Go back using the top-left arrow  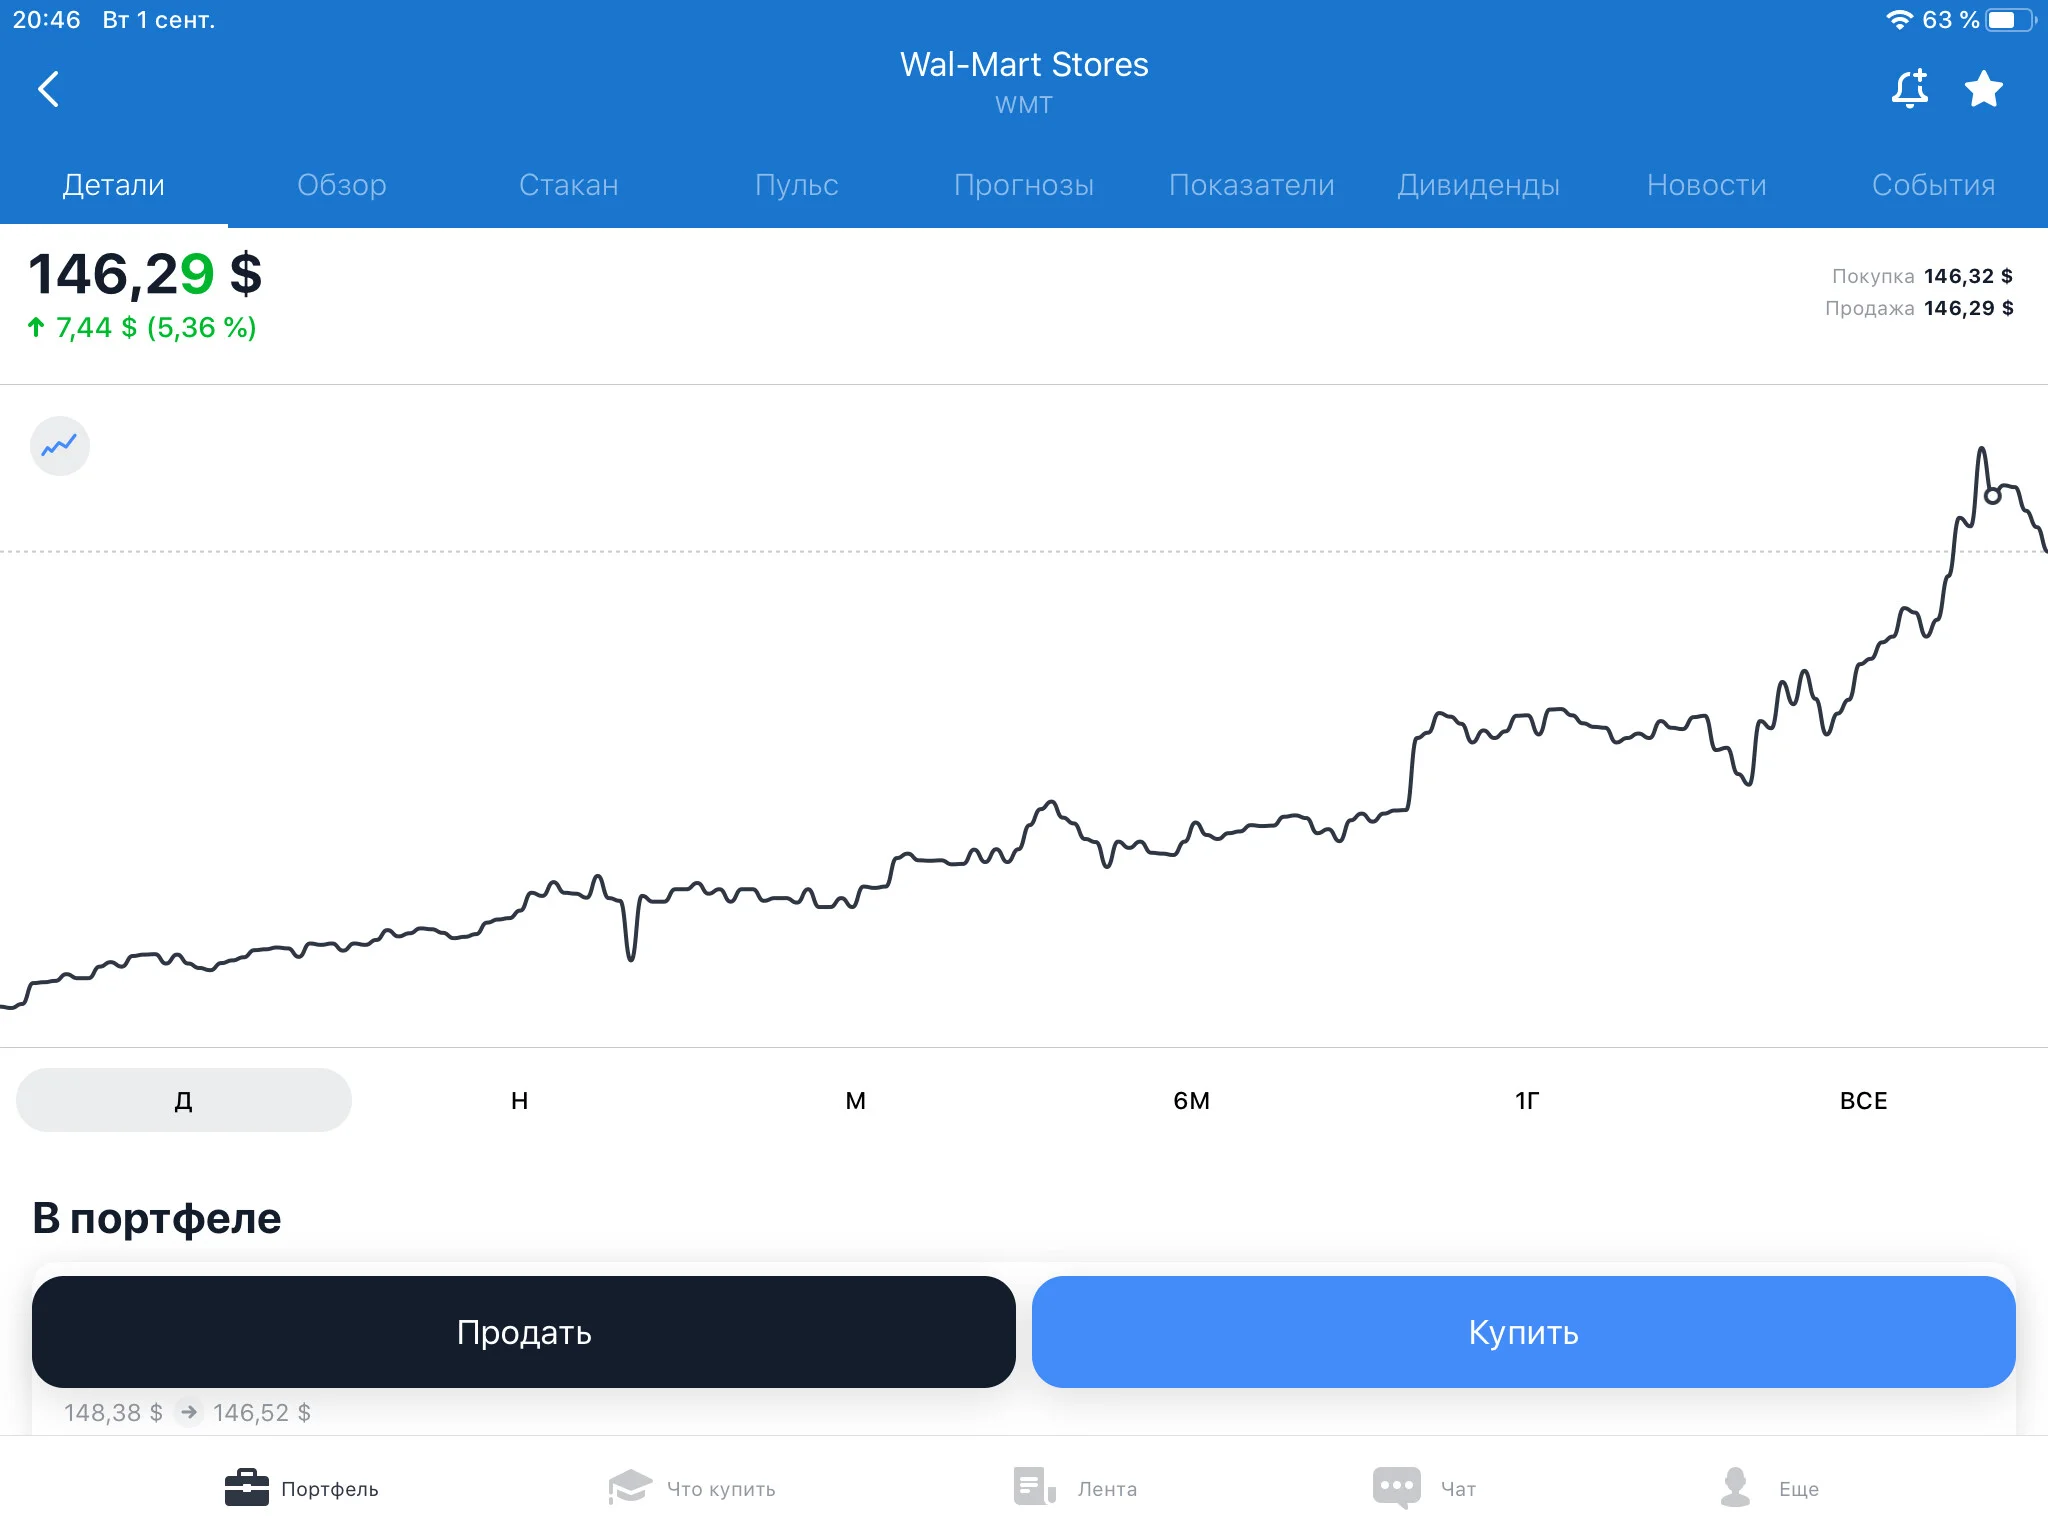point(48,89)
